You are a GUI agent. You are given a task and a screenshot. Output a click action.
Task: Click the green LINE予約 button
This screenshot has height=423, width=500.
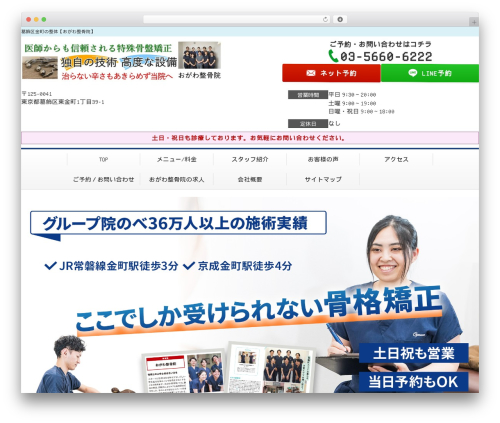(430, 73)
